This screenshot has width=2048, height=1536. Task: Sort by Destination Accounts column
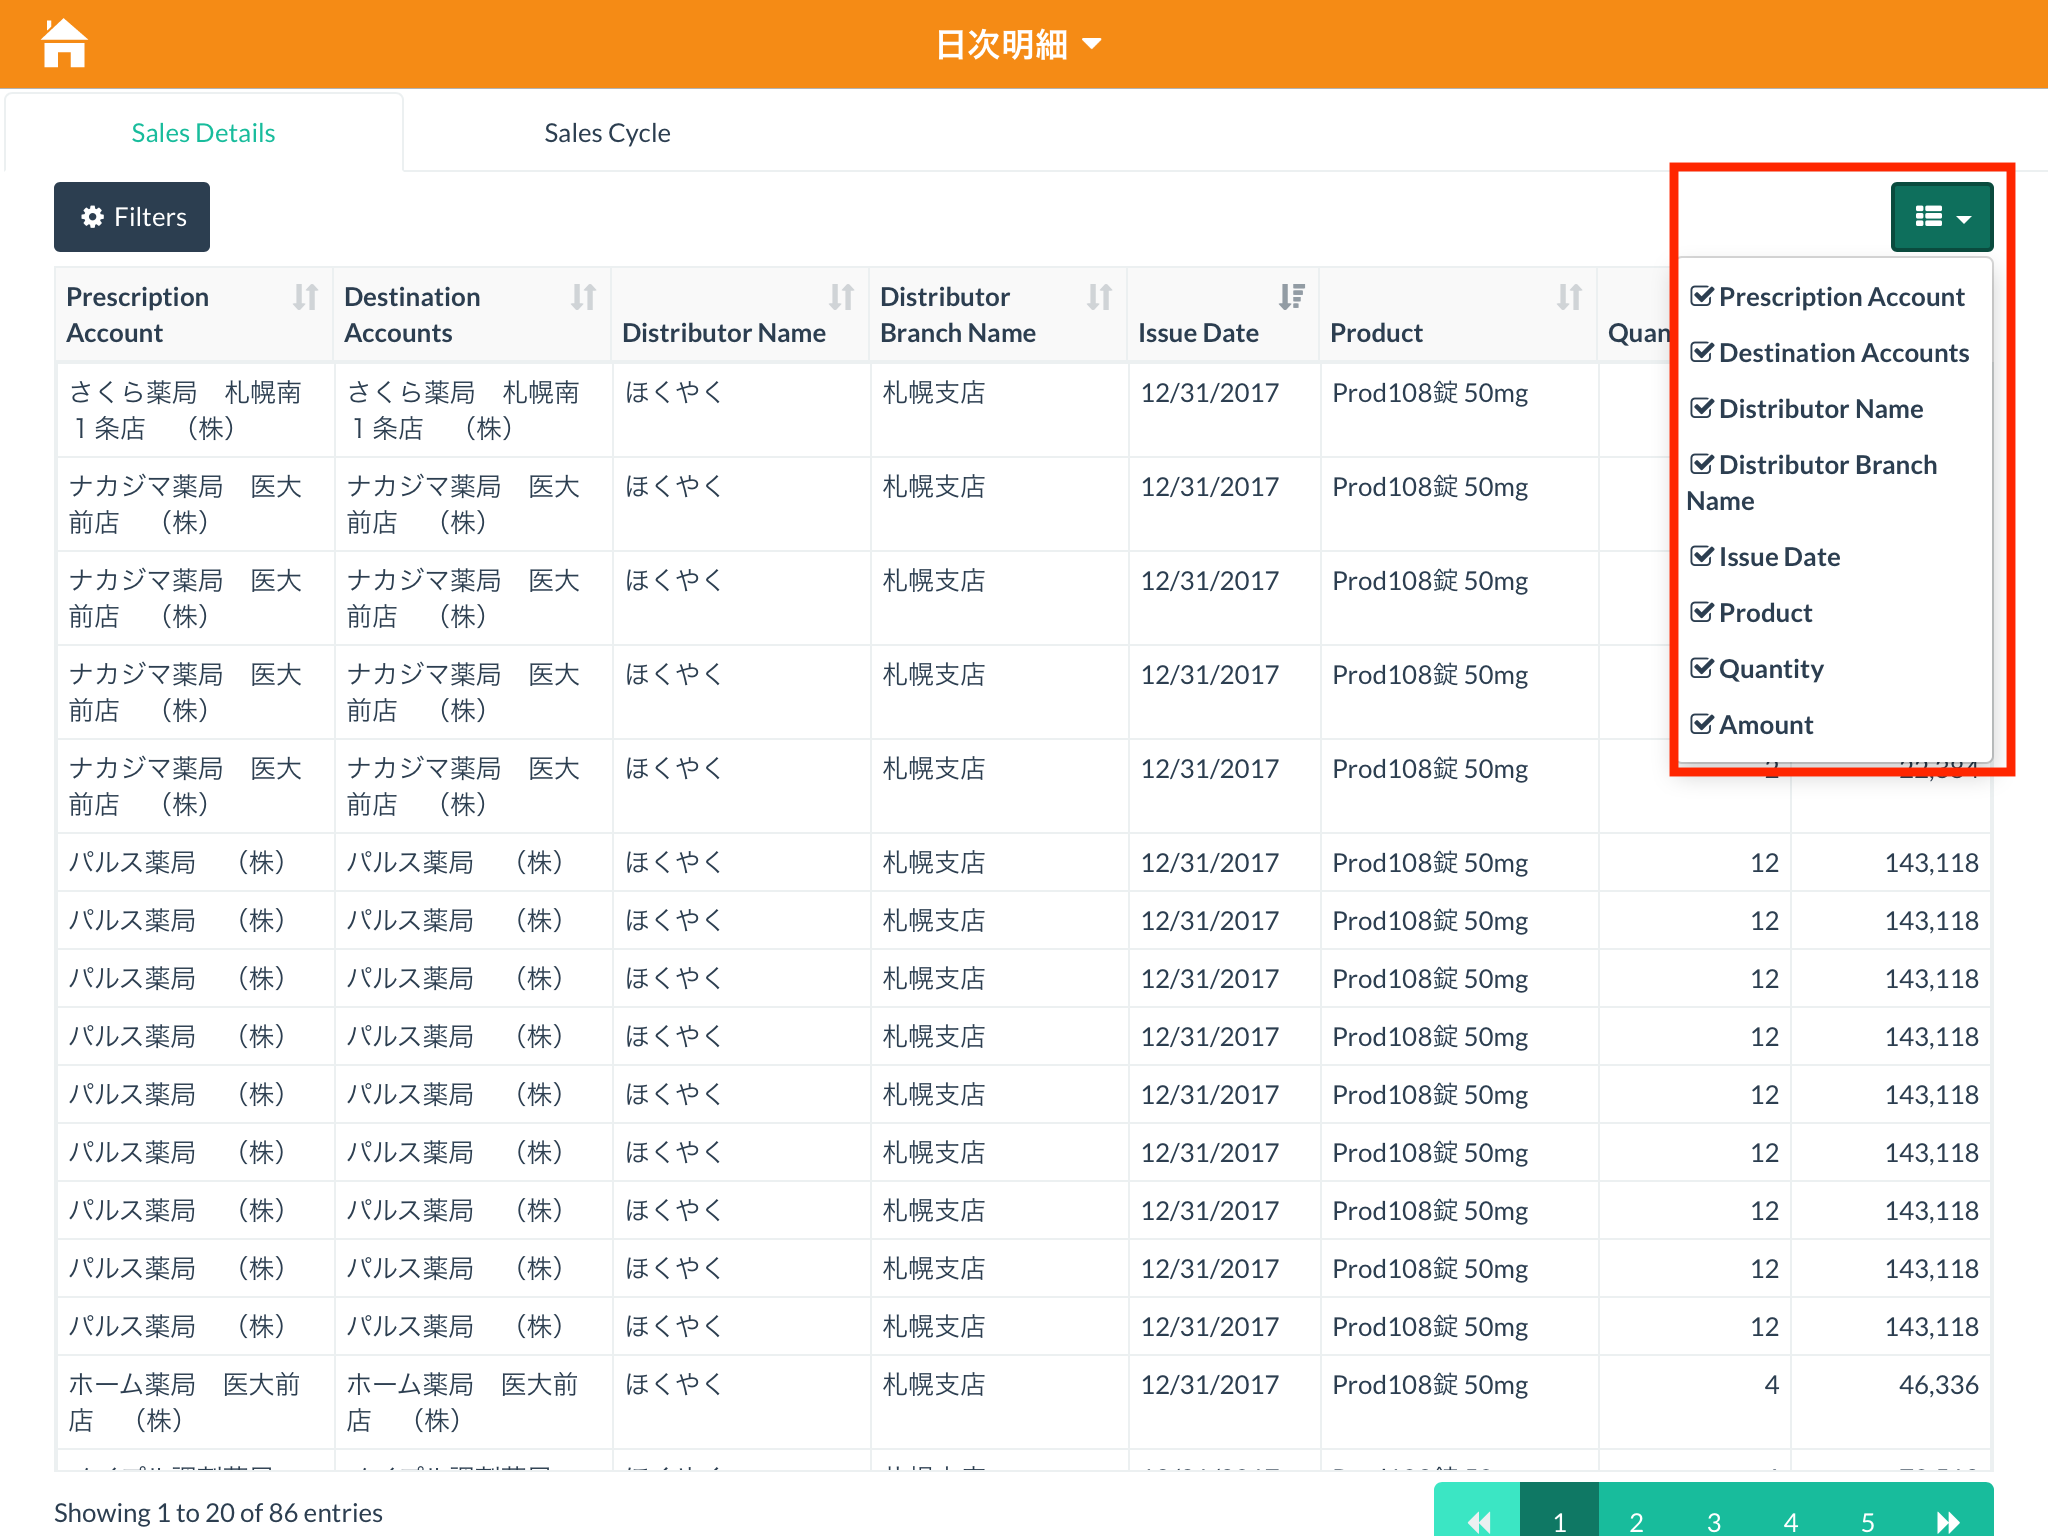[583, 297]
